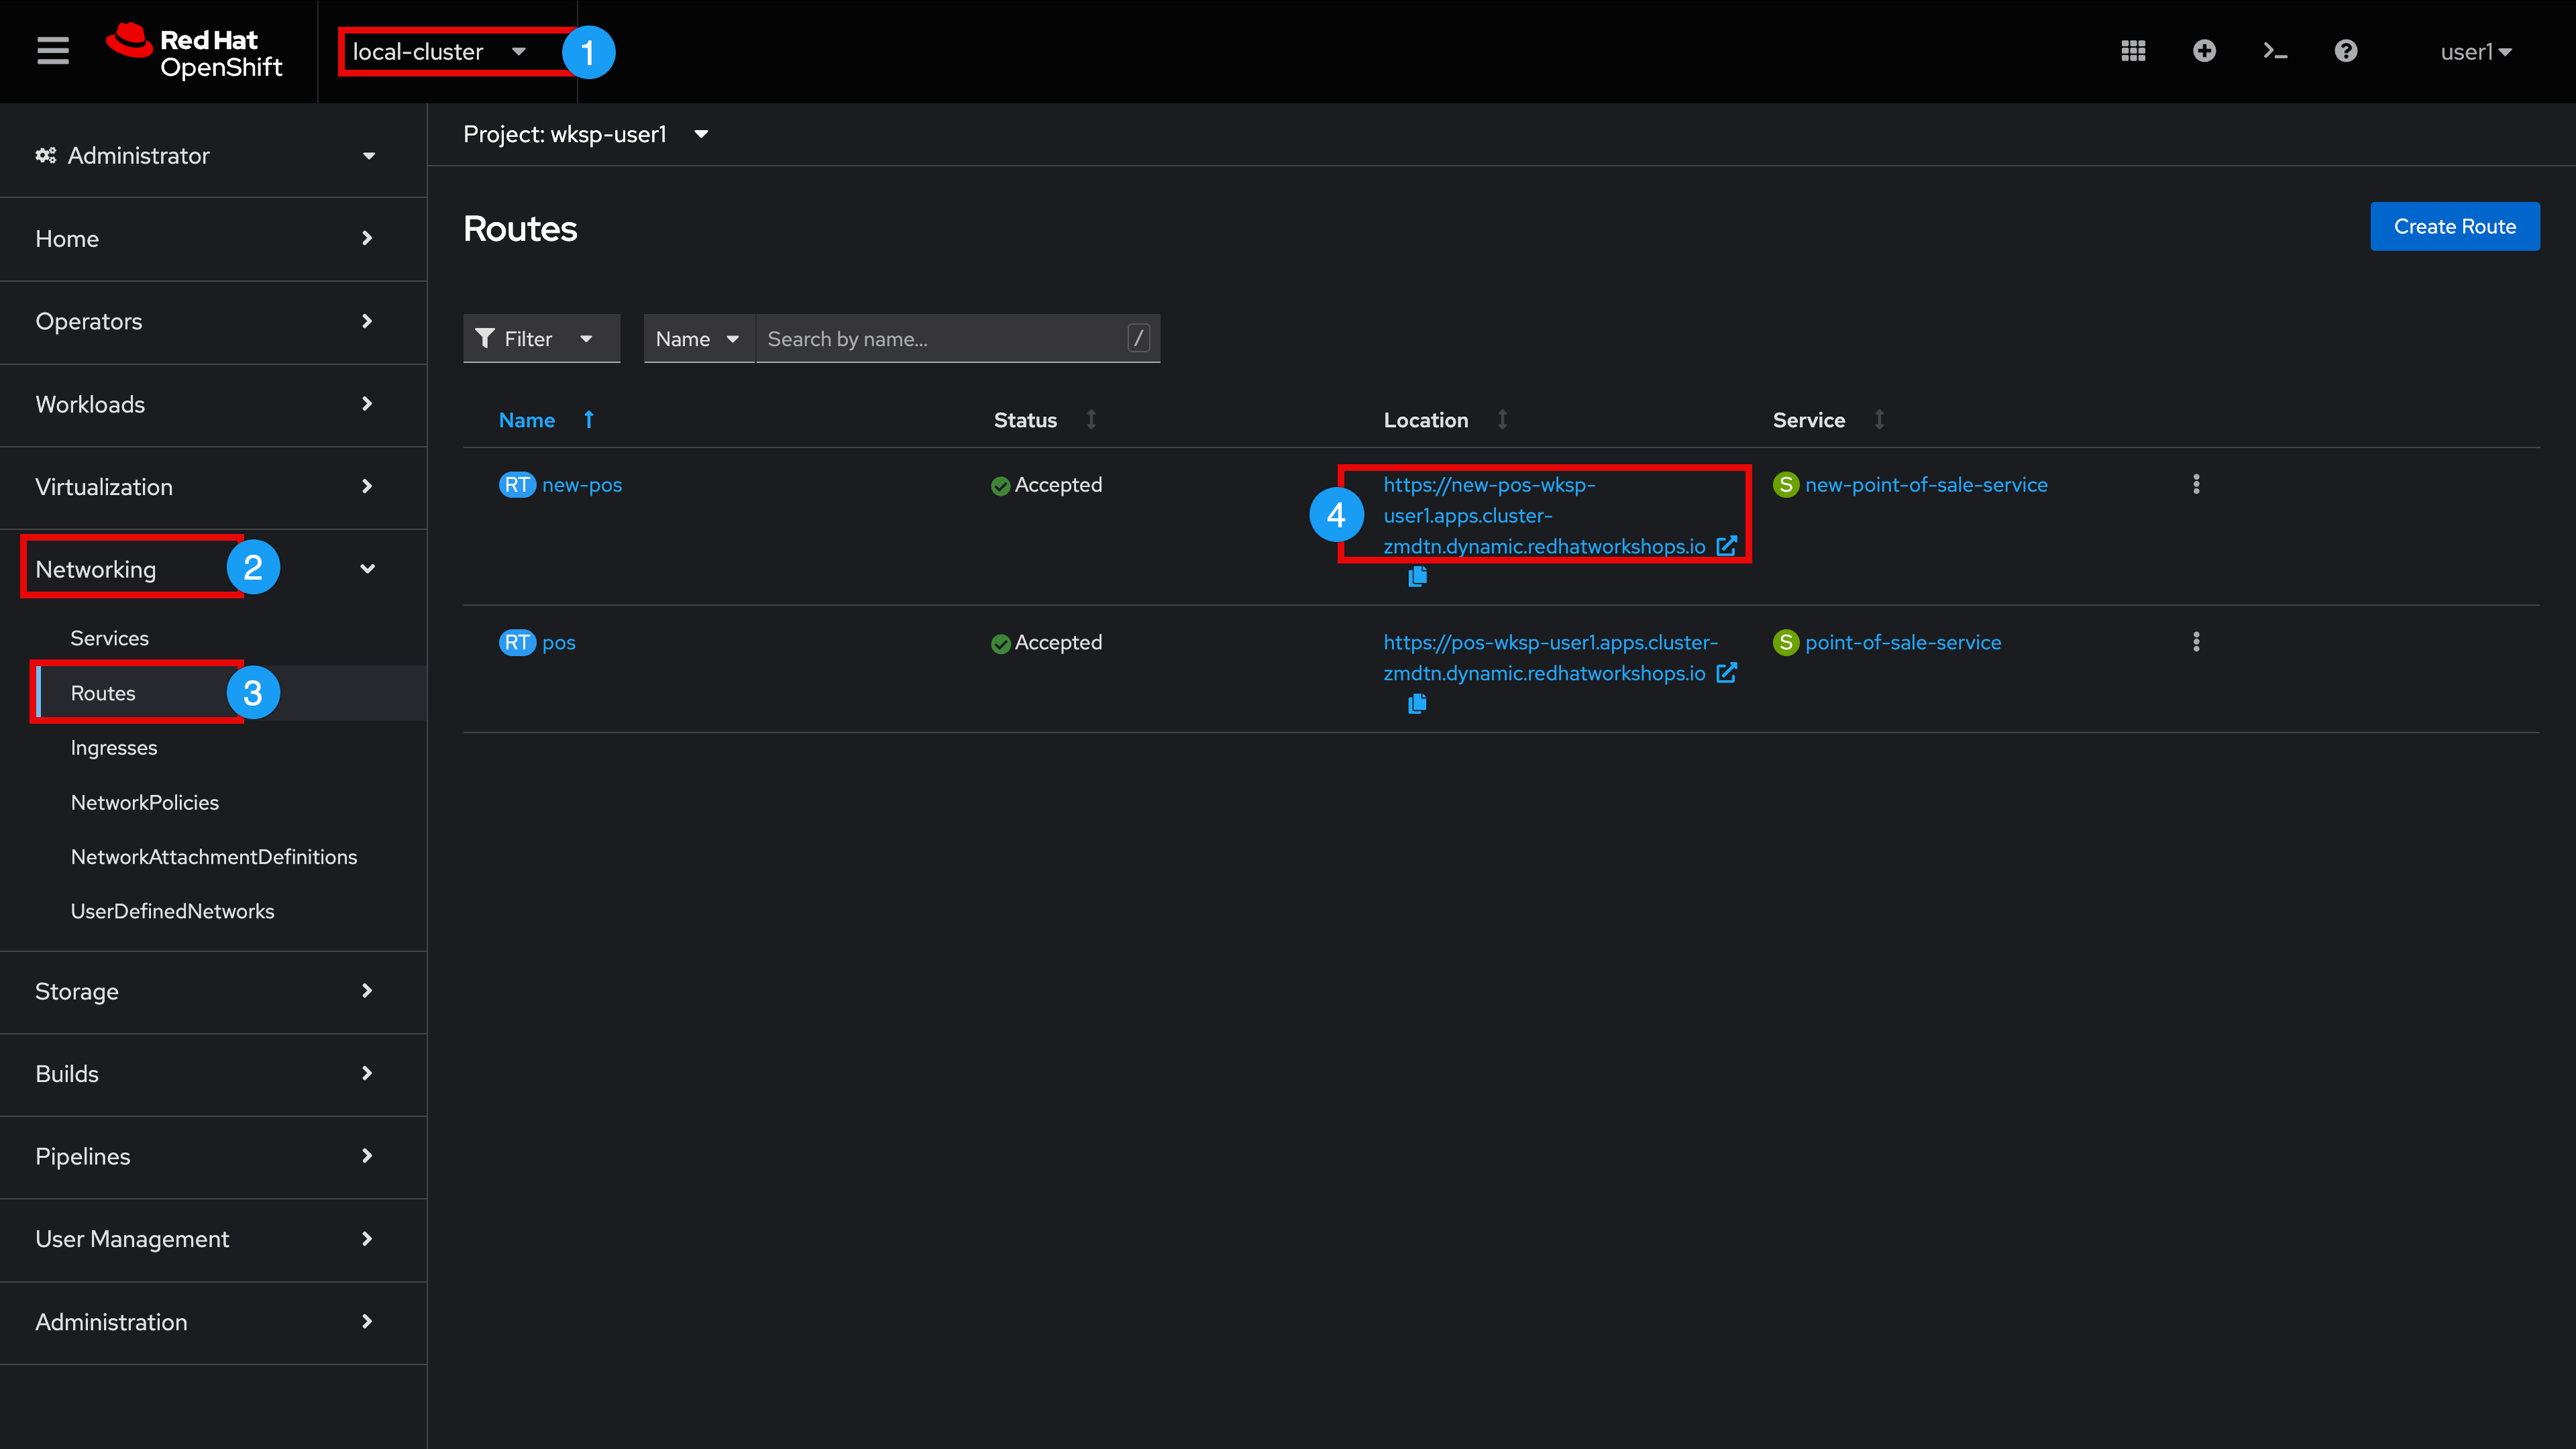
Task: Open new-point-of-sale-service link
Action: [1926, 485]
